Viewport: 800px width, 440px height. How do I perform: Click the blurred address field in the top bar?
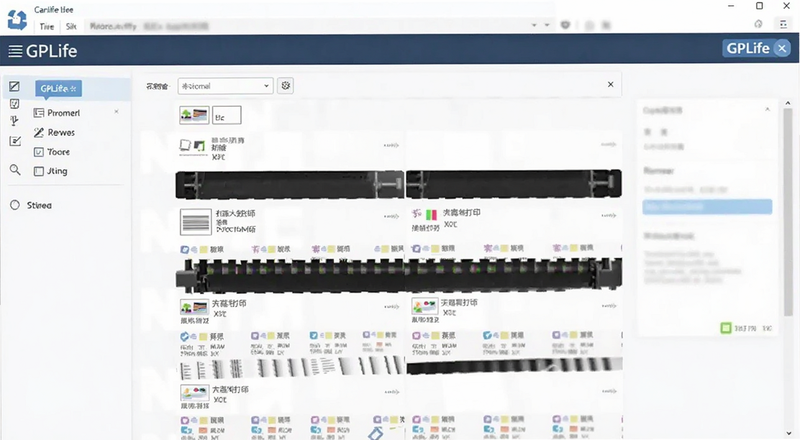pyautogui.click(x=306, y=26)
